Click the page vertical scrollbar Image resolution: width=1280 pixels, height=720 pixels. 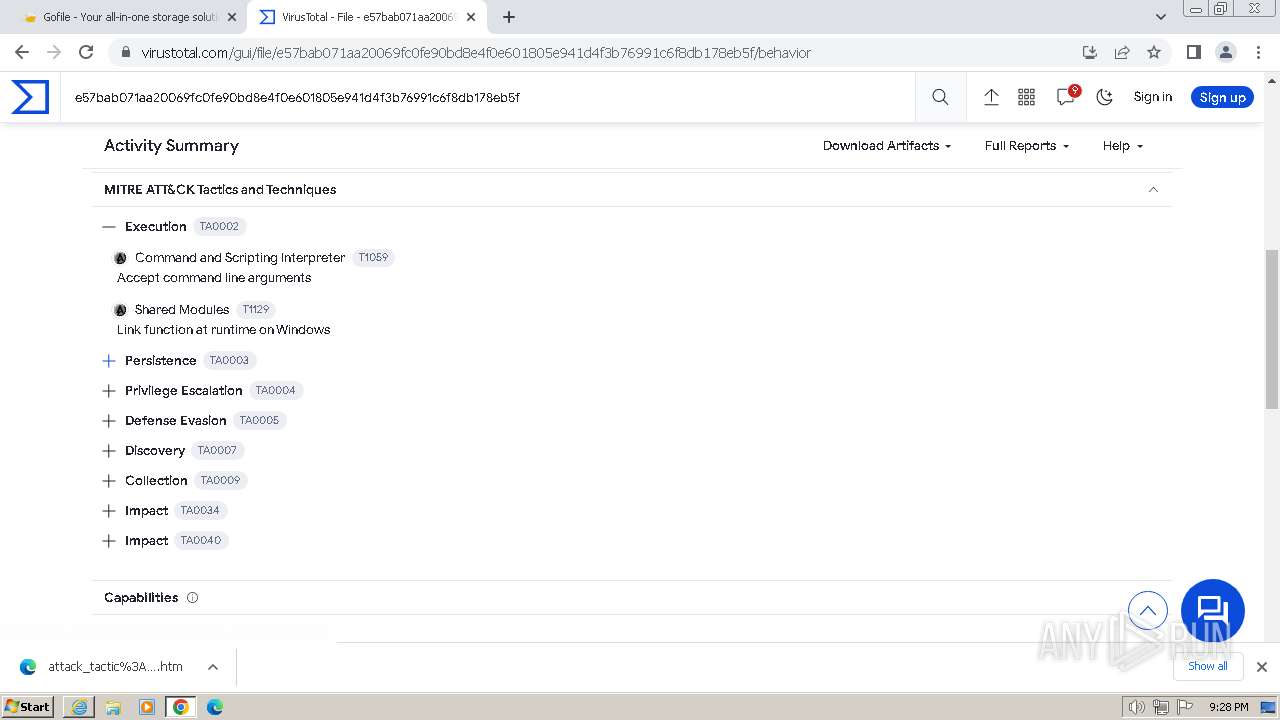pos(1272,330)
